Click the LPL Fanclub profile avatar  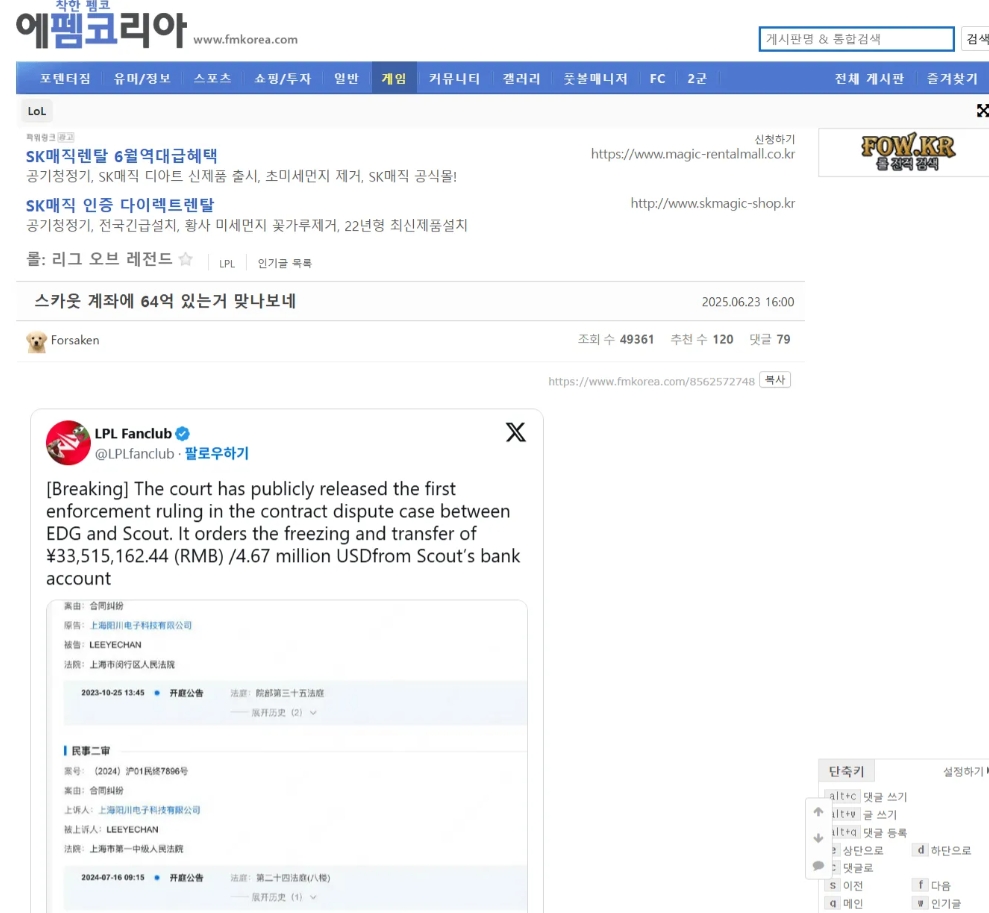coord(68,443)
